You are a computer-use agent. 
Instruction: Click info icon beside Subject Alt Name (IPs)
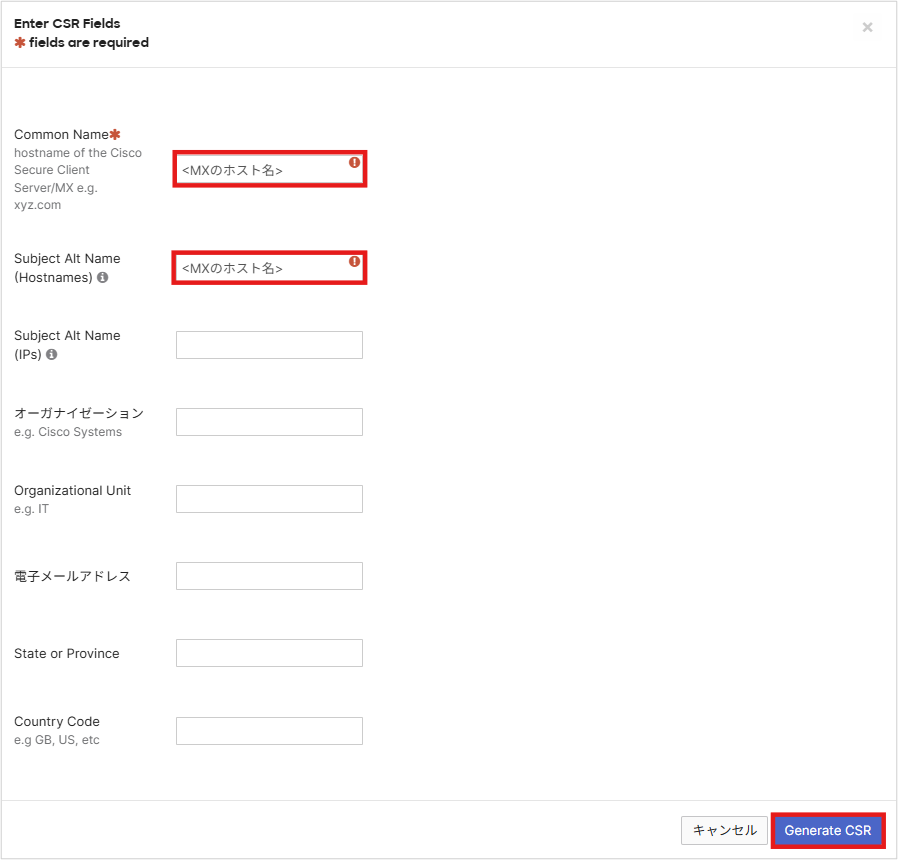tap(52, 354)
